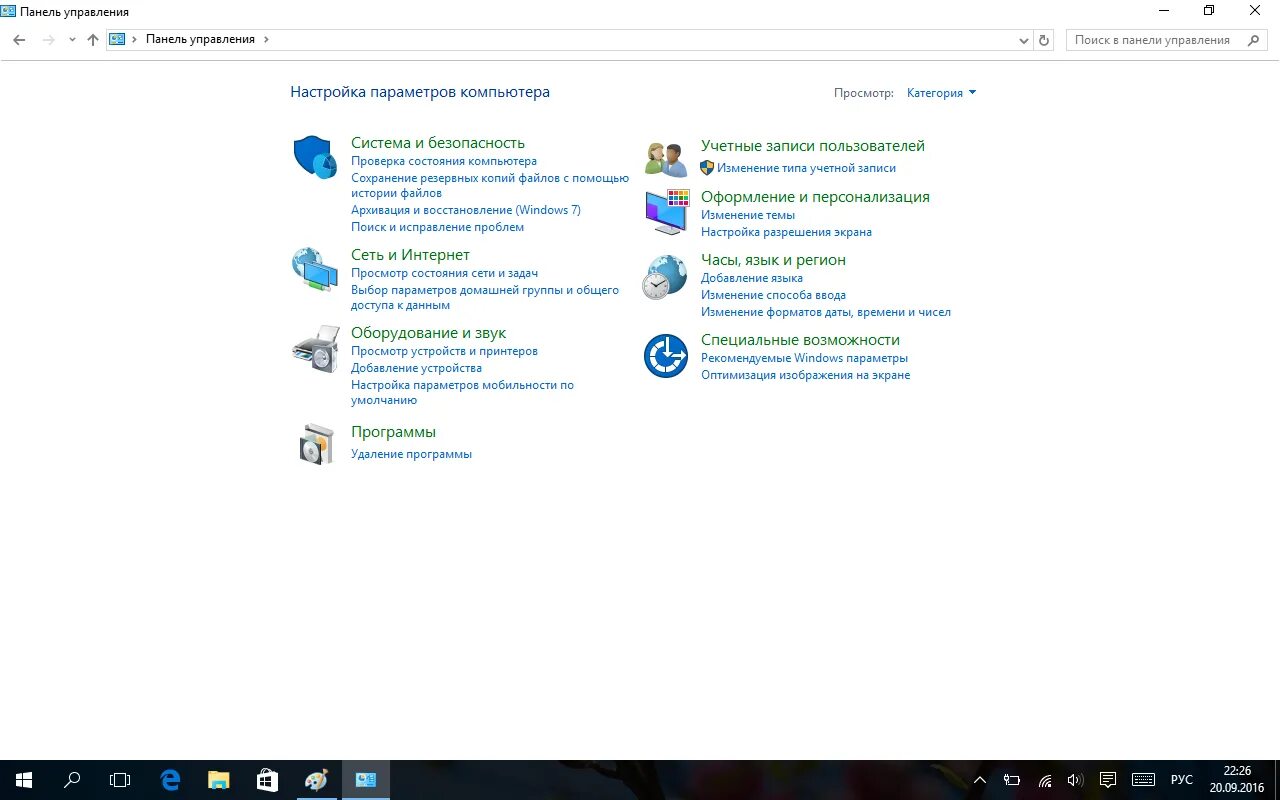Open the Network and Internet globe icon
Screen dimensions: 1280x800
tap(315, 270)
